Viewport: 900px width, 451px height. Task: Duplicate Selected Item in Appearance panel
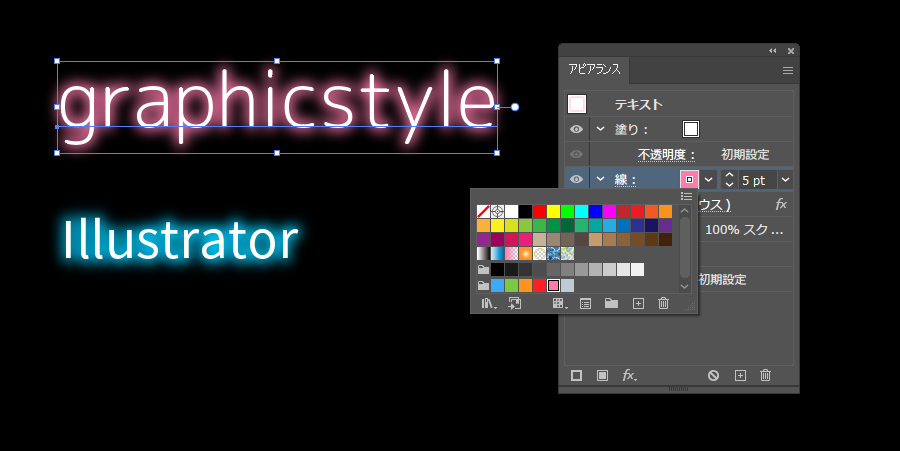[740, 375]
